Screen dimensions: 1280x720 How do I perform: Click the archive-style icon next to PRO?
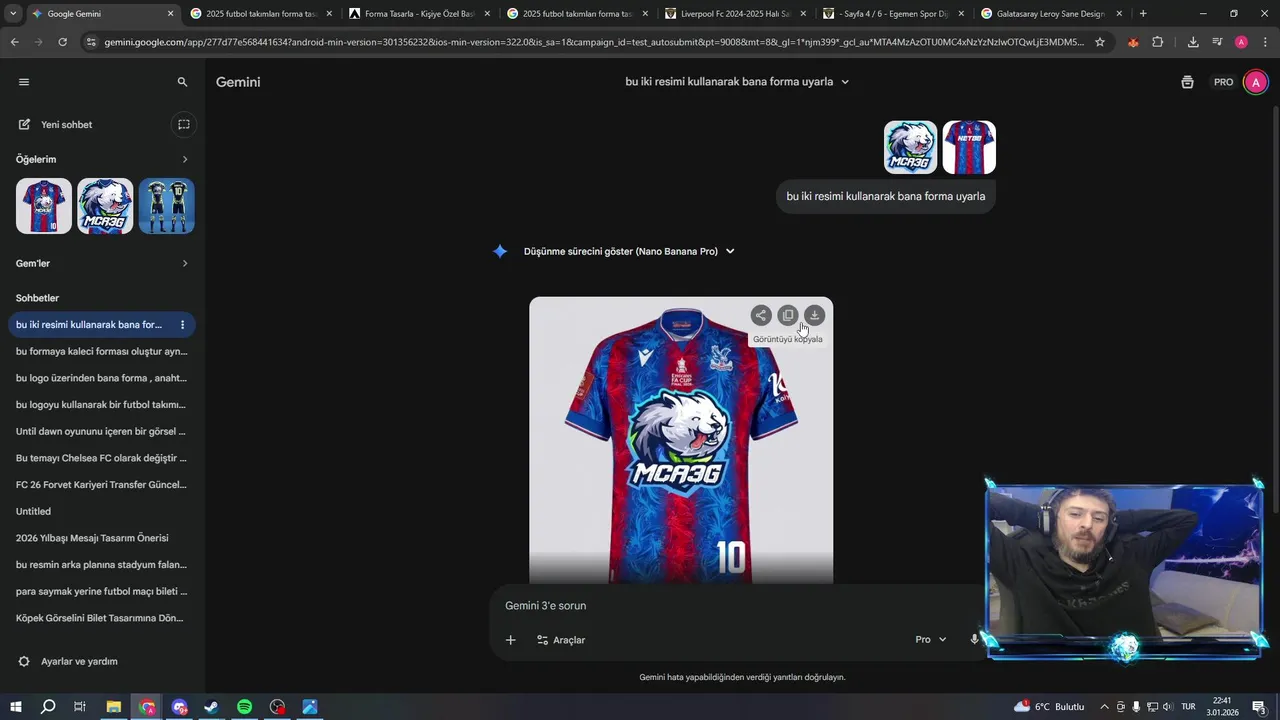(1187, 82)
